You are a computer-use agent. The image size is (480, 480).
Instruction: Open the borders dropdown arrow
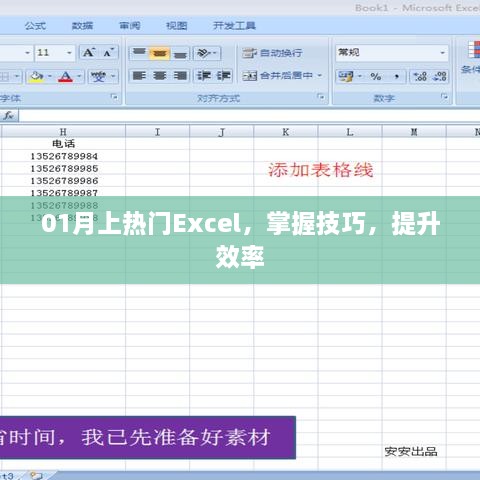[17, 77]
